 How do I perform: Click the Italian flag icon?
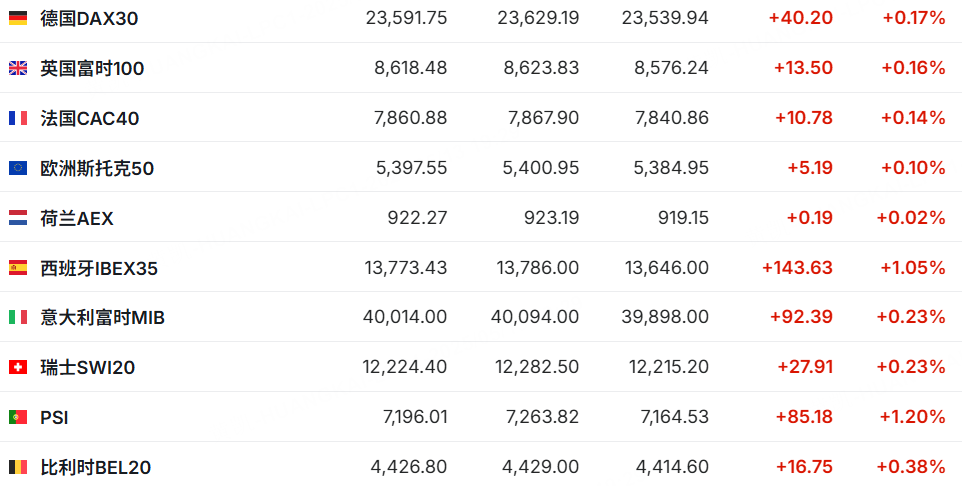tap(18, 317)
